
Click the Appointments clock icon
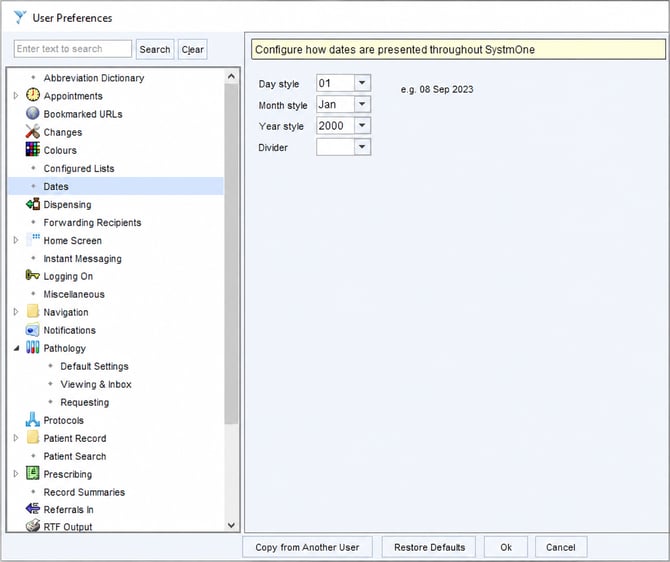(x=33, y=95)
